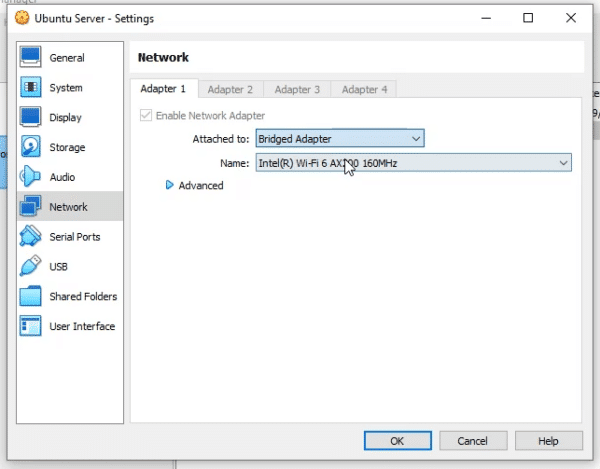Viewport: 600px width, 469px height.
Task: Click the Display monitor icon
Action: [31, 118]
